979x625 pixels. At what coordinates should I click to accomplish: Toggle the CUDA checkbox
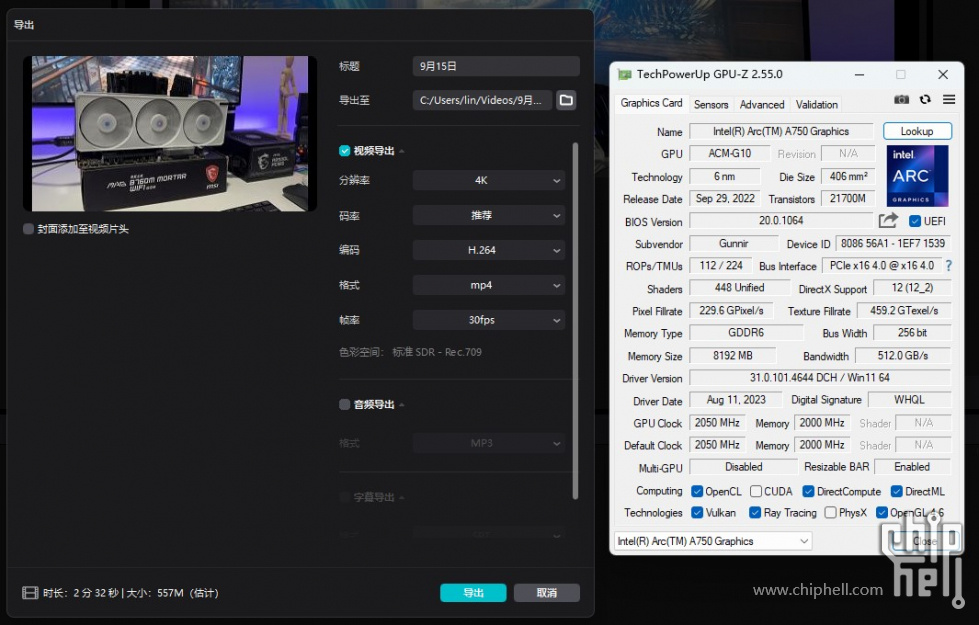(756, 491)
